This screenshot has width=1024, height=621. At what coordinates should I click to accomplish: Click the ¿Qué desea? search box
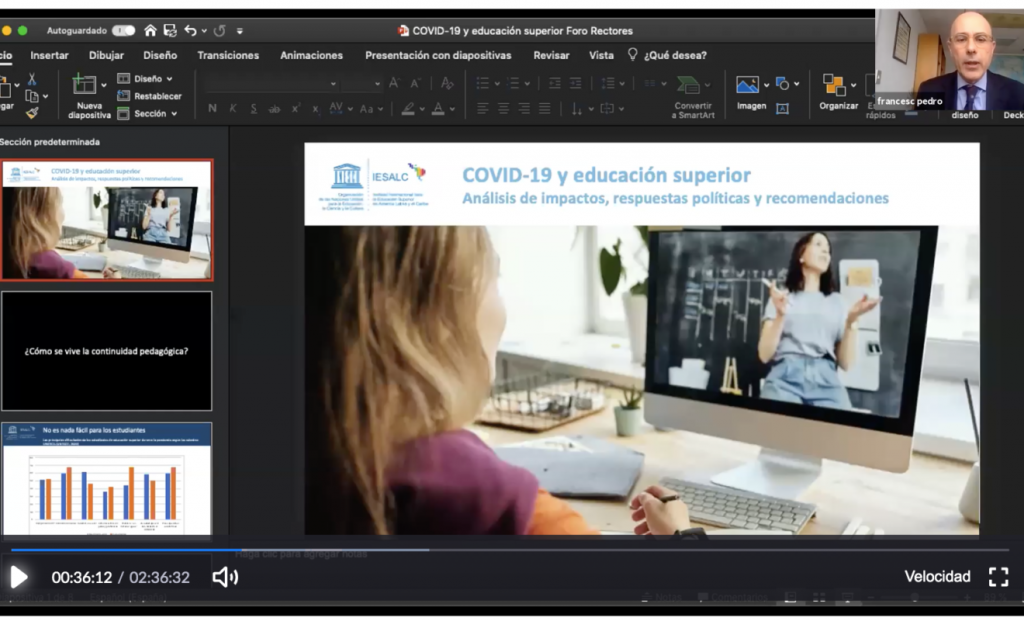coord(667,56)
